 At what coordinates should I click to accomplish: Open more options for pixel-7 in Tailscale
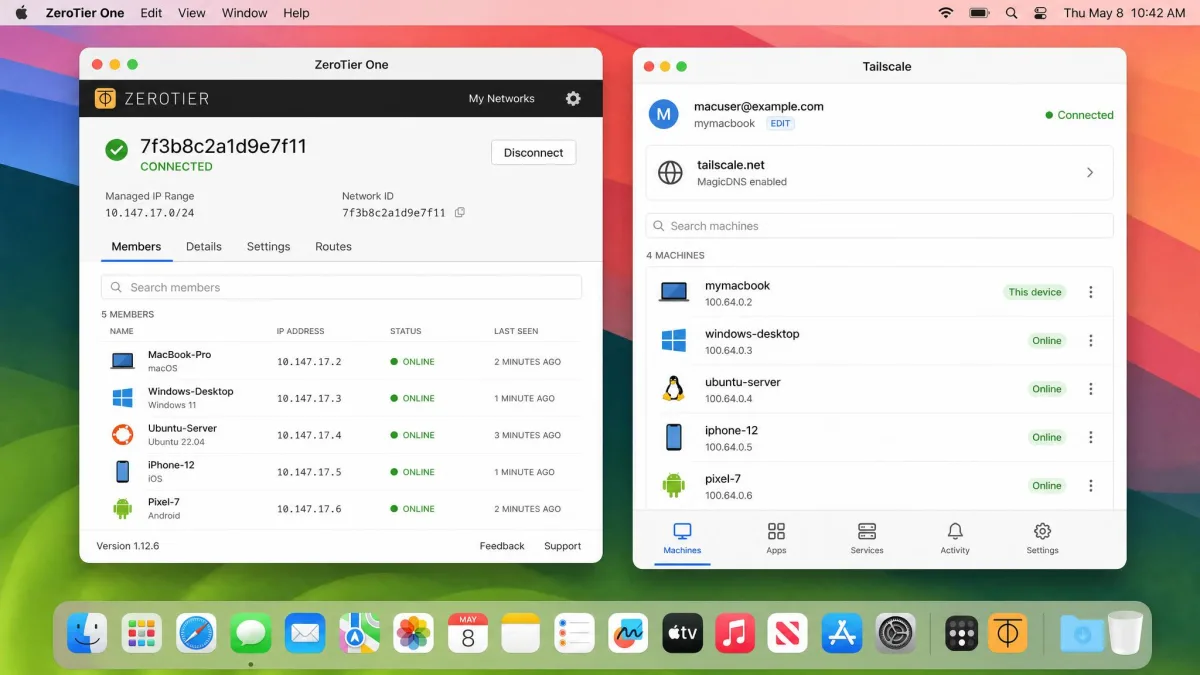(x=1091, y=486)
